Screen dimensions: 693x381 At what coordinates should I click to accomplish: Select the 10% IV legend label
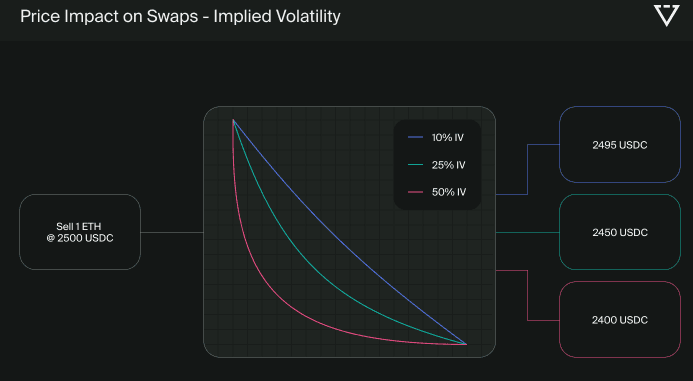(x=448, y=137)
